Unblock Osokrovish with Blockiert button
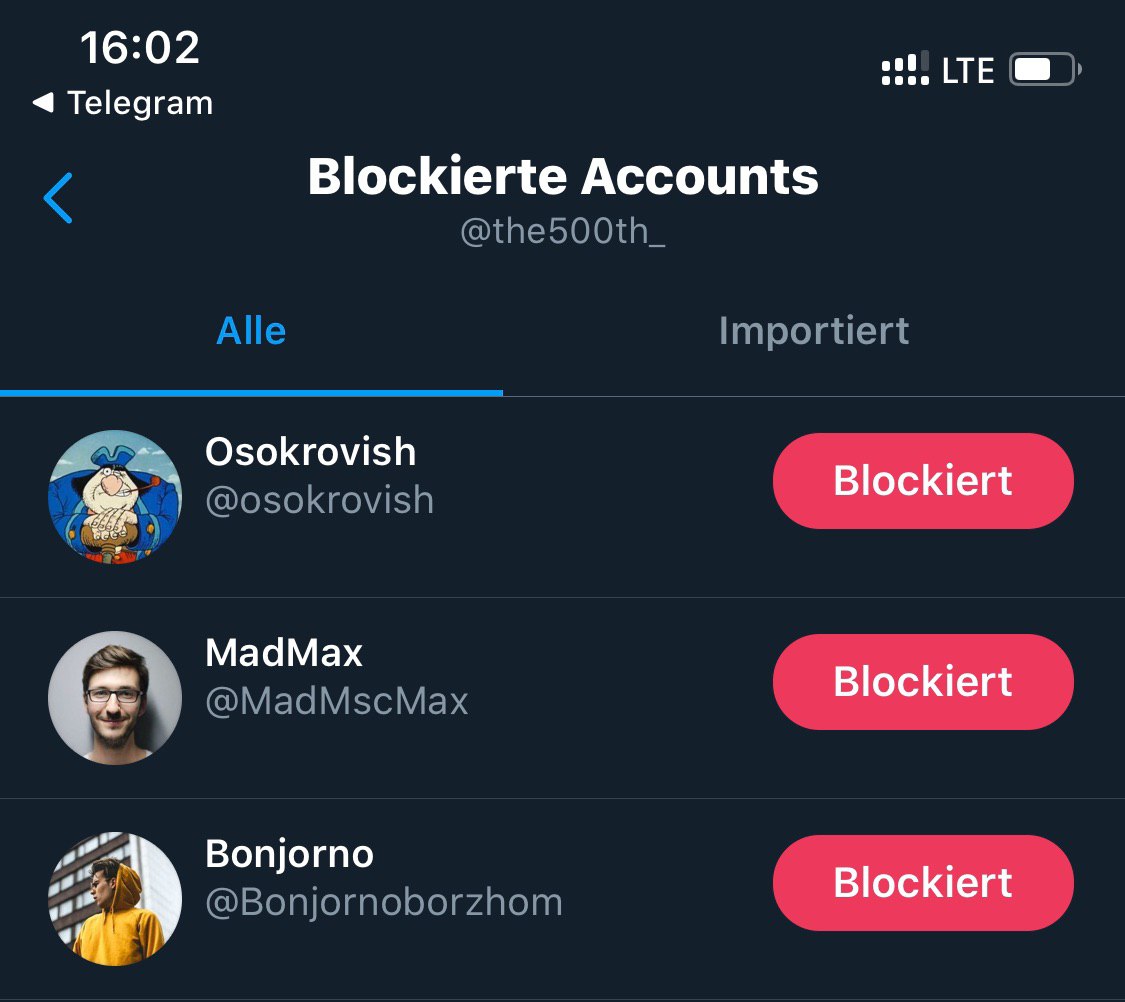1125x1002 pixels. 923,481
